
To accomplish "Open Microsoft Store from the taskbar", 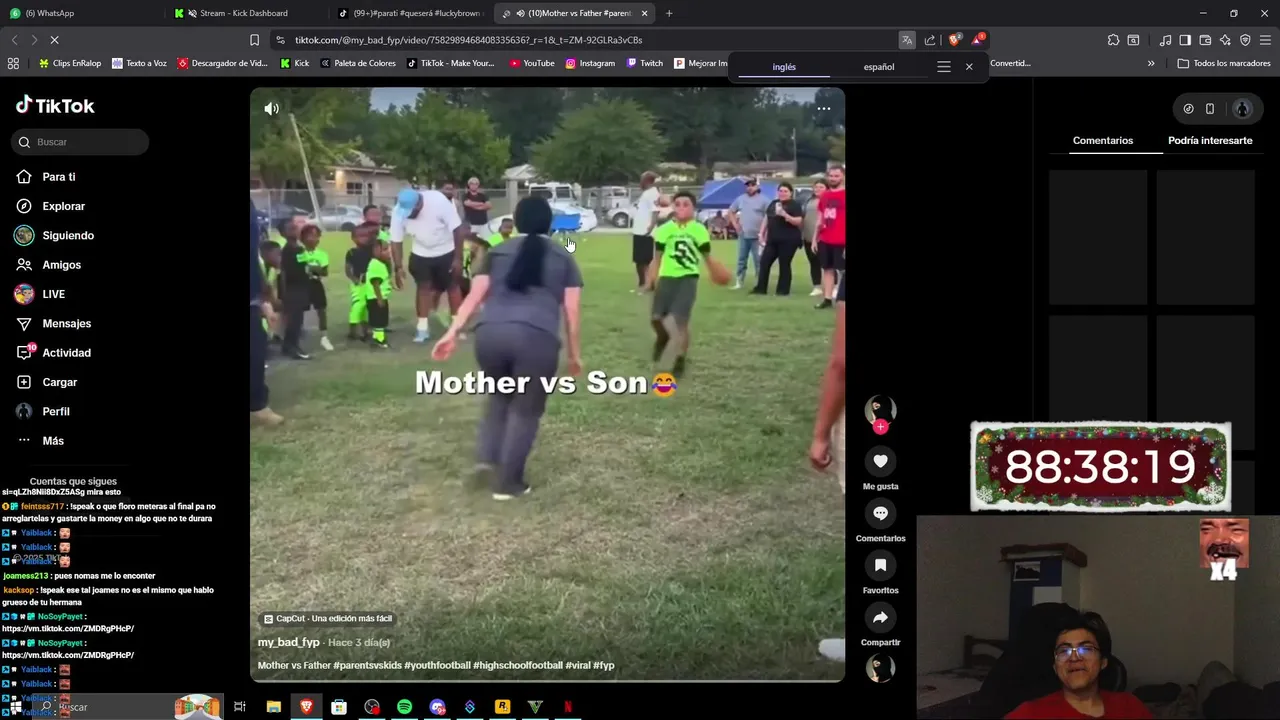I will click(x=339, y=707).
